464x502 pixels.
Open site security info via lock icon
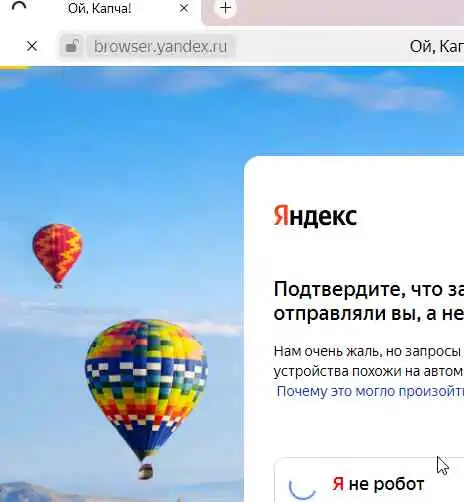(x=72, y=46)
